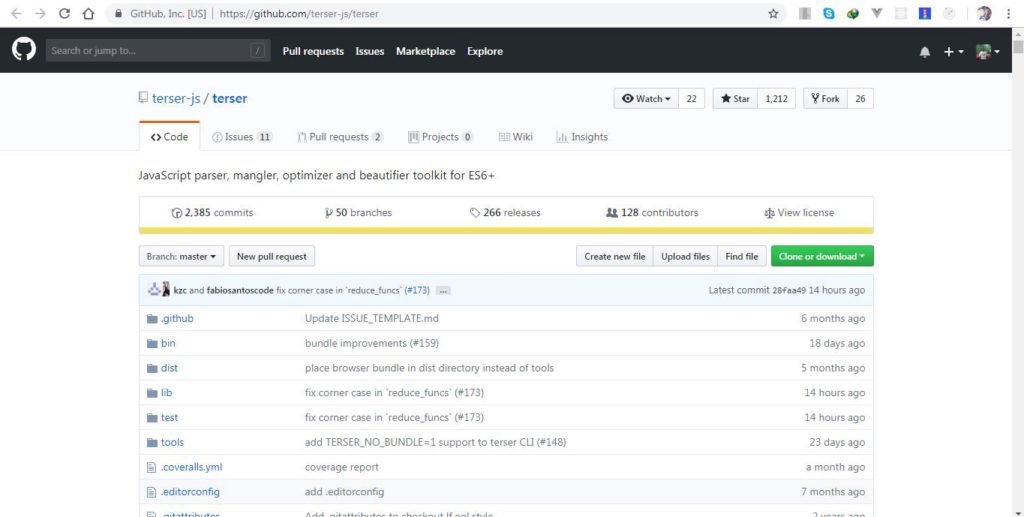Select Marketplace in the top navigation
This screenshot has height=517, width=1024.
425,52
